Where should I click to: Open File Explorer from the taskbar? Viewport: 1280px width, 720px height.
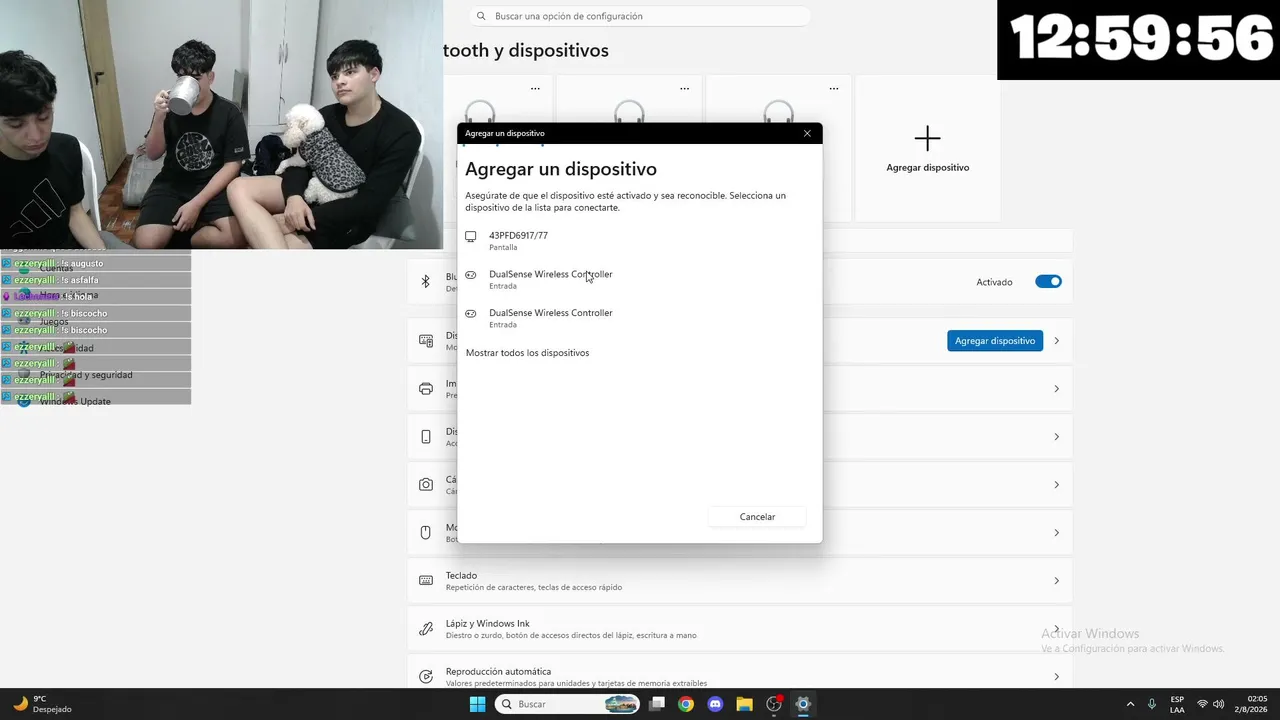744,704
